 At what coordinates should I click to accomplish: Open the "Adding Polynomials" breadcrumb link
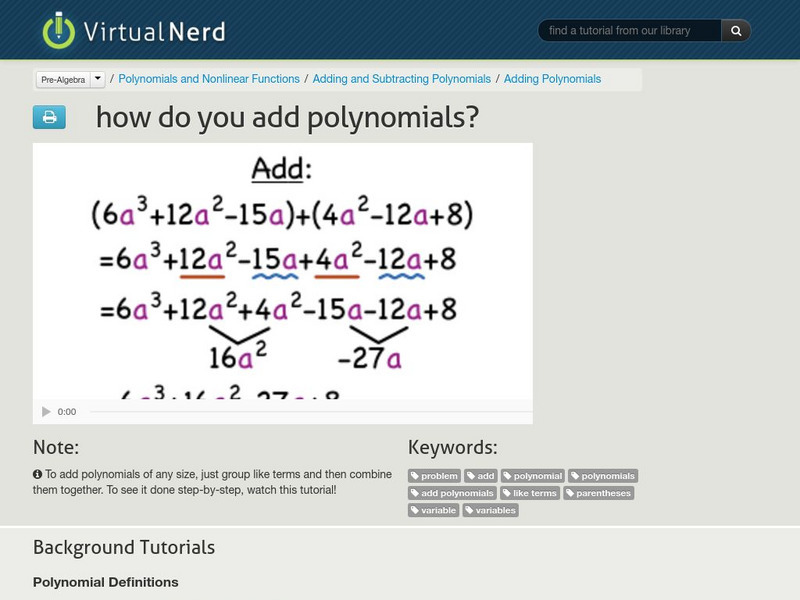click(x=551, y=78)
